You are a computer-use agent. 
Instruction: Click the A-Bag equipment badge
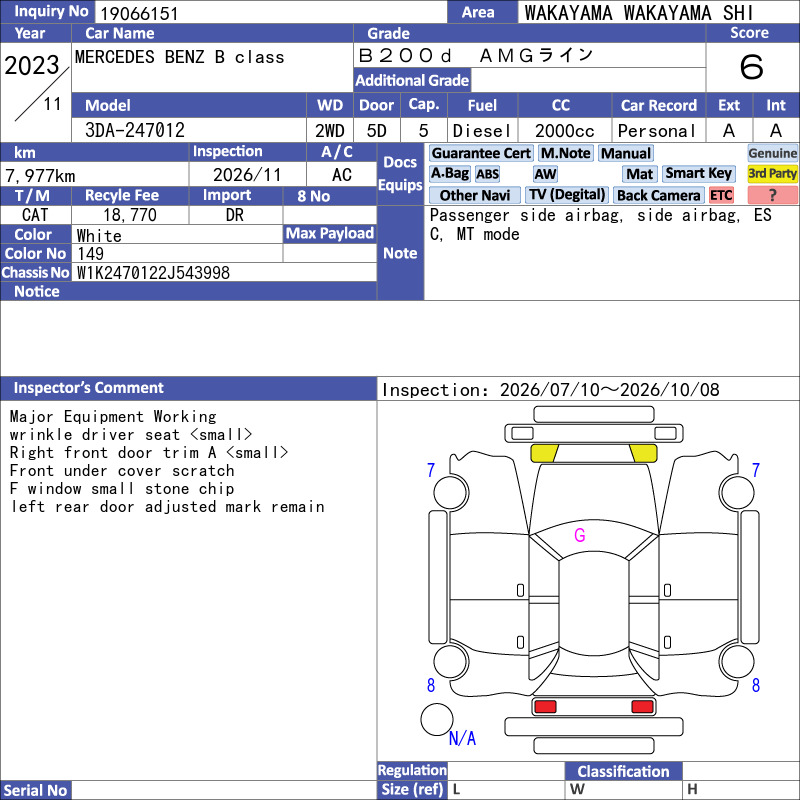pos(449,173)
